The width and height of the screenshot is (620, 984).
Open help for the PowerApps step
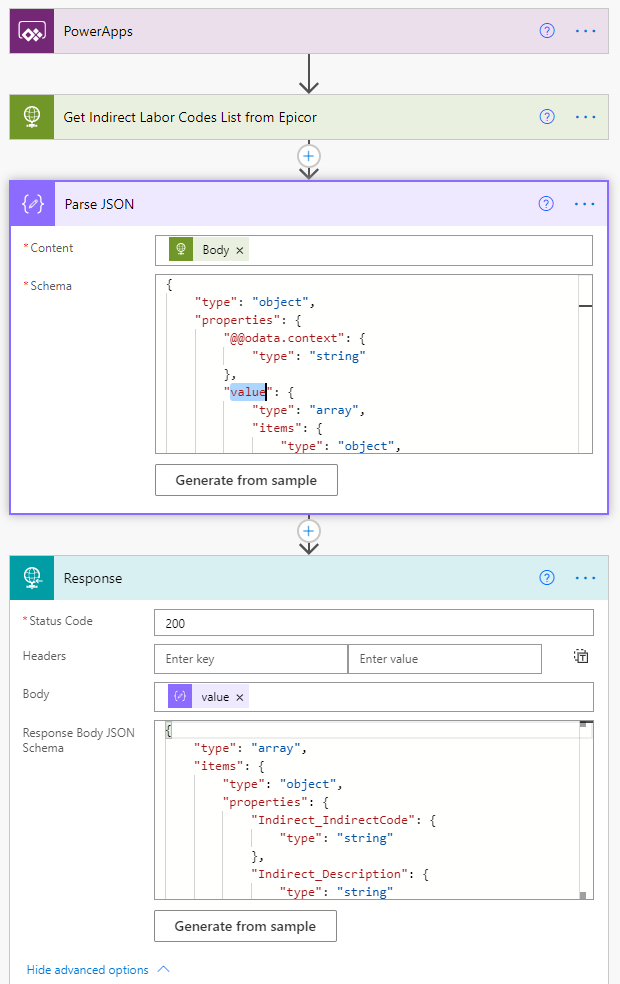[x=547, y=31]
